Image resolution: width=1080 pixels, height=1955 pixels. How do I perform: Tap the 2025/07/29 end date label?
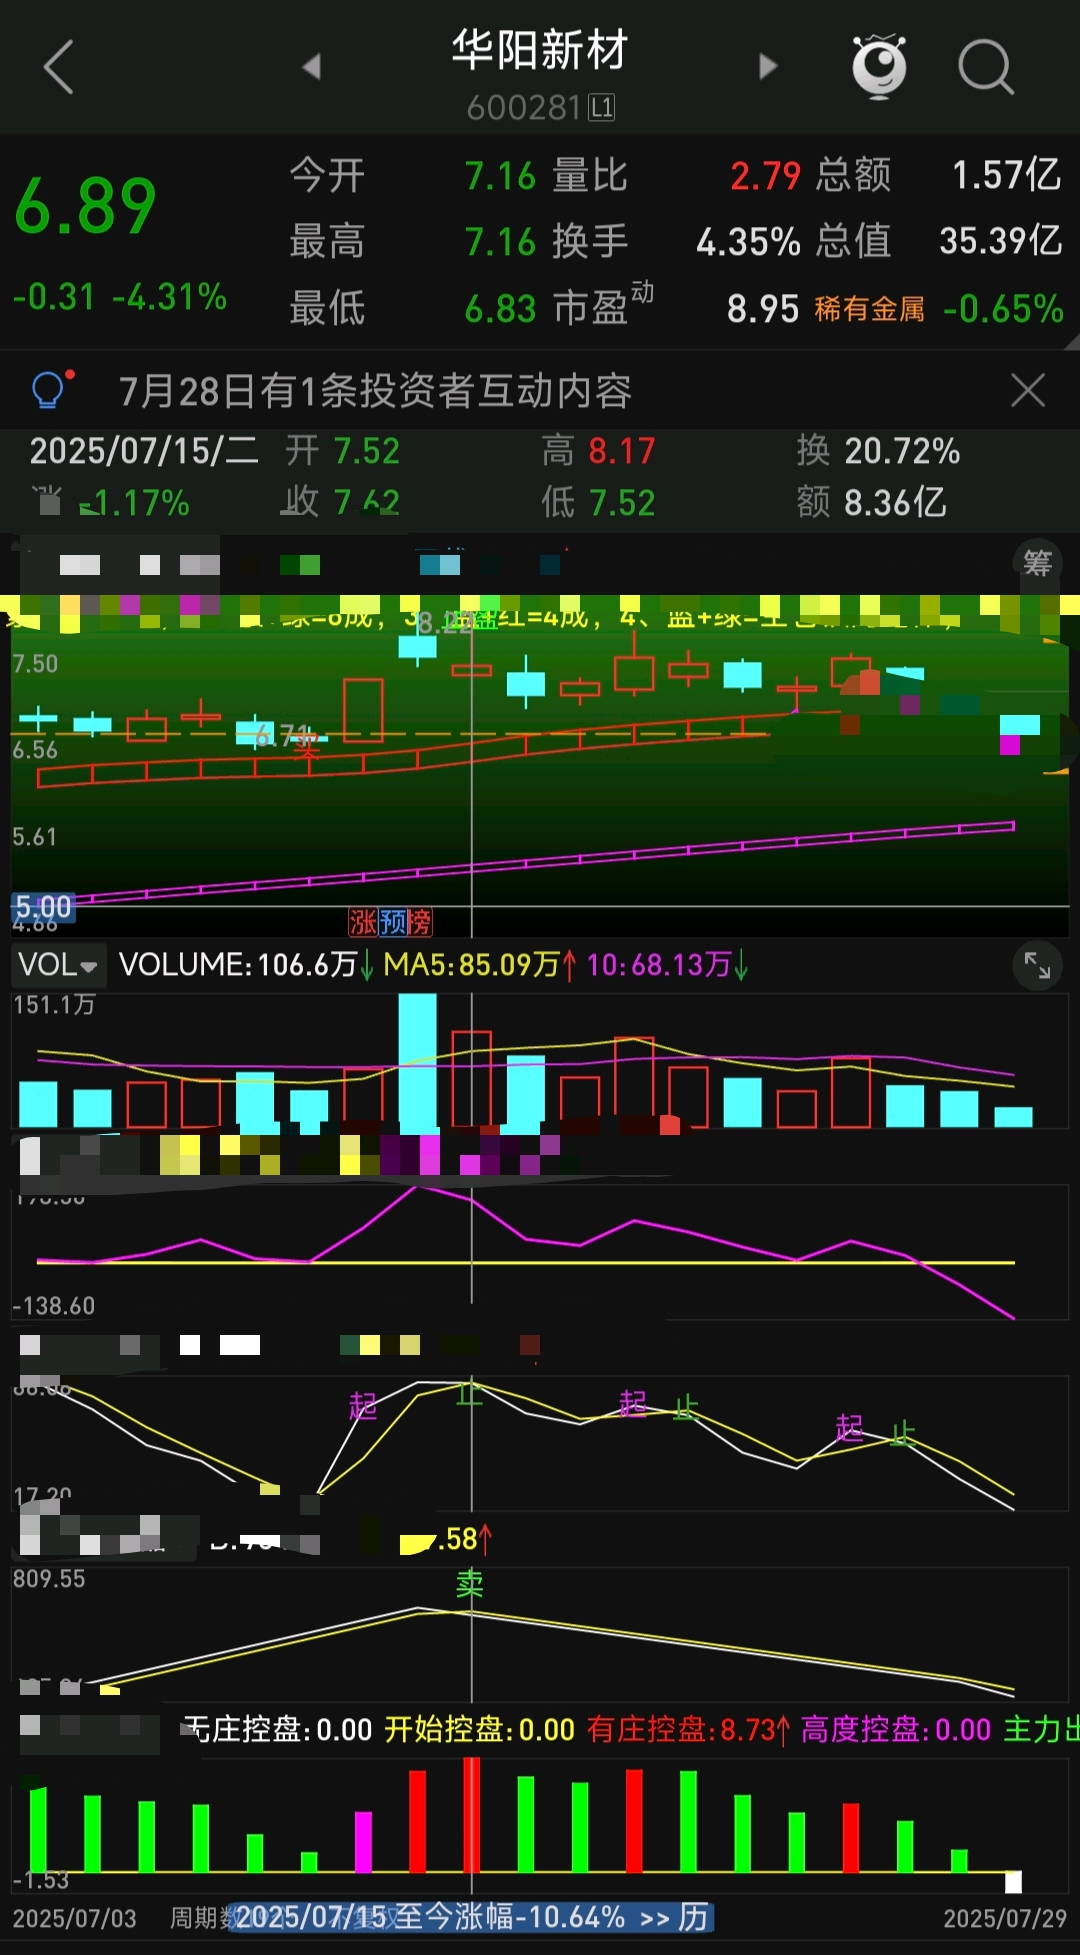click(1005, 1918)
